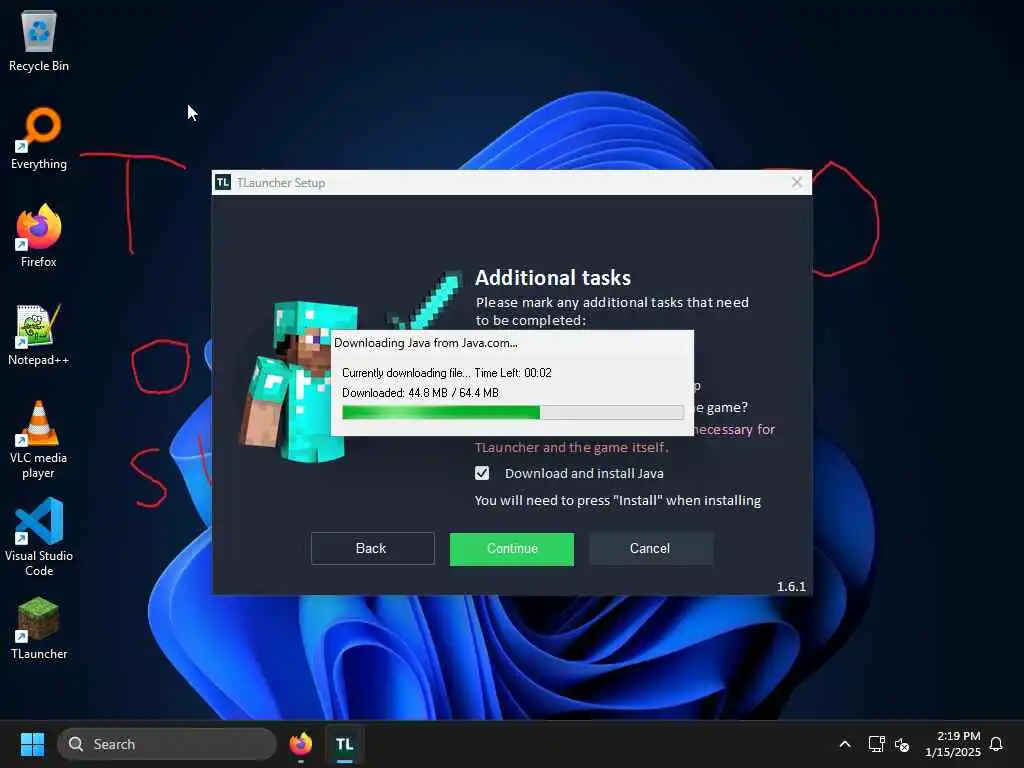
Task: Show hidden system tray icons
Action: (x=844, y=744)
